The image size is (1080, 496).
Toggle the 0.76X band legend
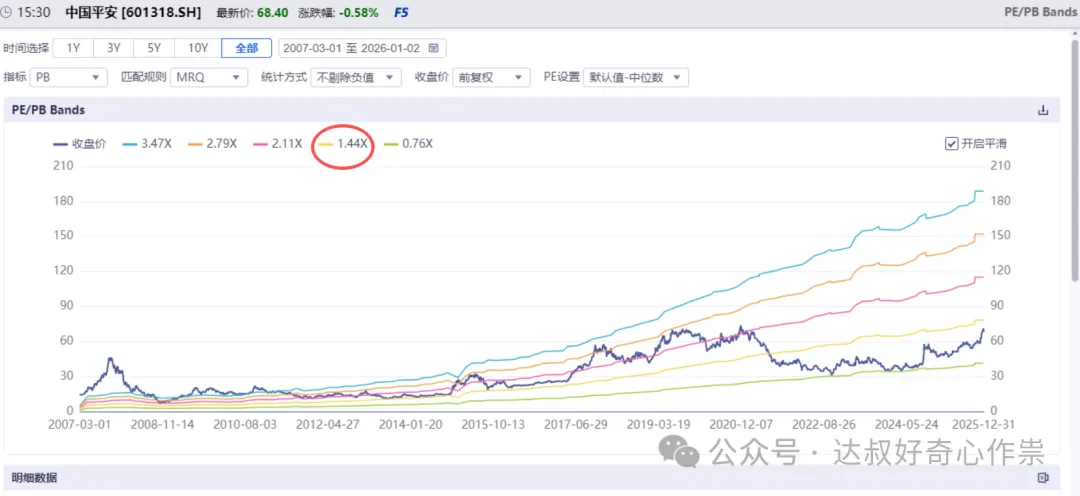(408, 144)
